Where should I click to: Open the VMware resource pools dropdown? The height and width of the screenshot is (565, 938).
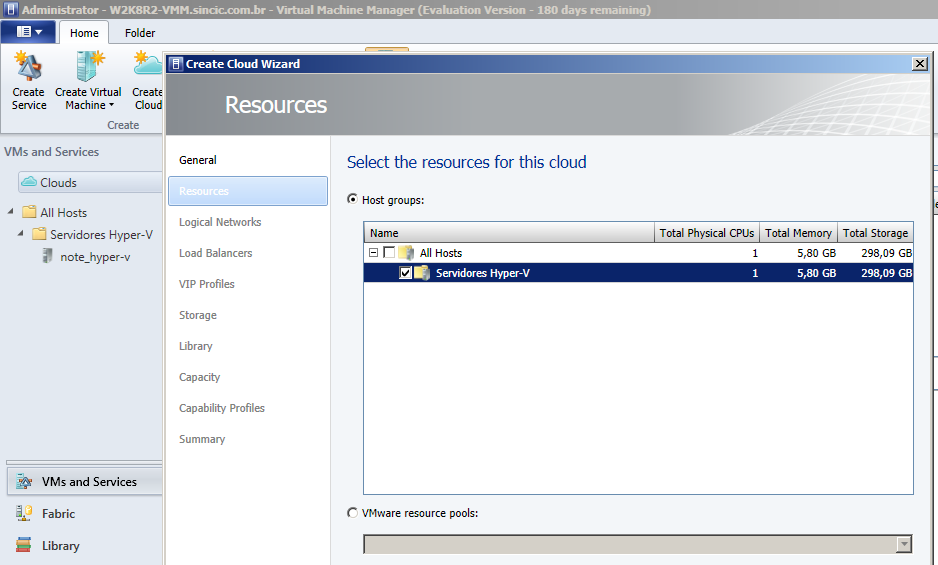click(904, 544)
